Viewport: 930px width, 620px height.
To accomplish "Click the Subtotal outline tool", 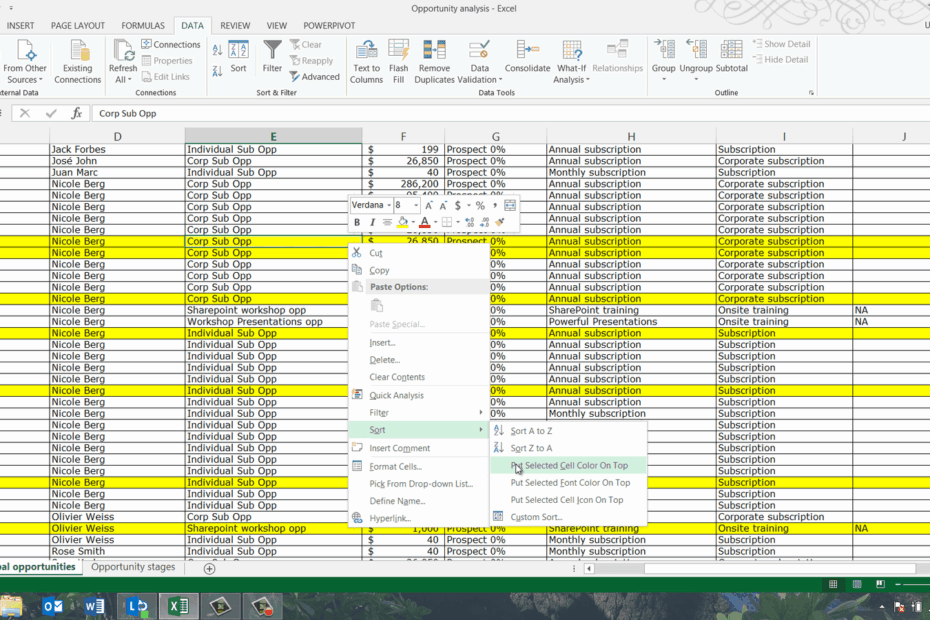I will (x=731, y=57).
